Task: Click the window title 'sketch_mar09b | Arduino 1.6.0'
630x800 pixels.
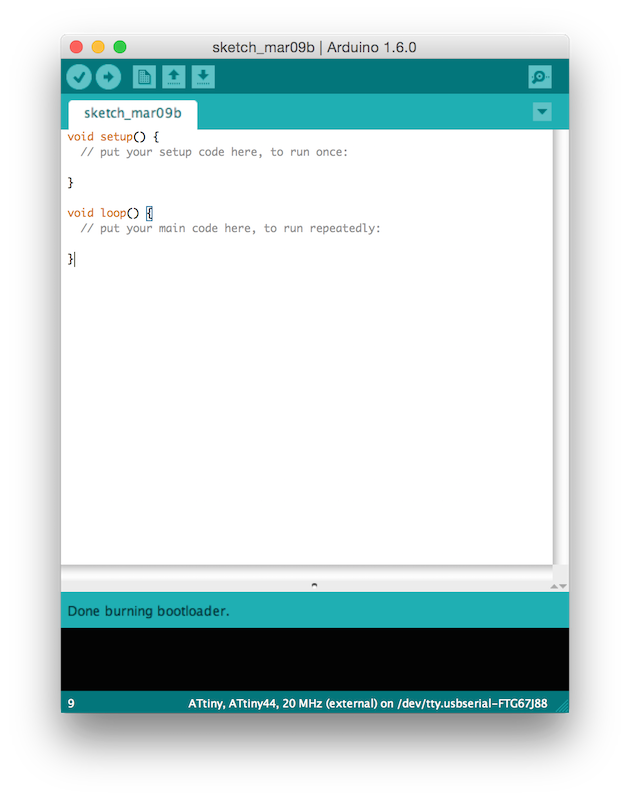Action: tap(314, 47)
